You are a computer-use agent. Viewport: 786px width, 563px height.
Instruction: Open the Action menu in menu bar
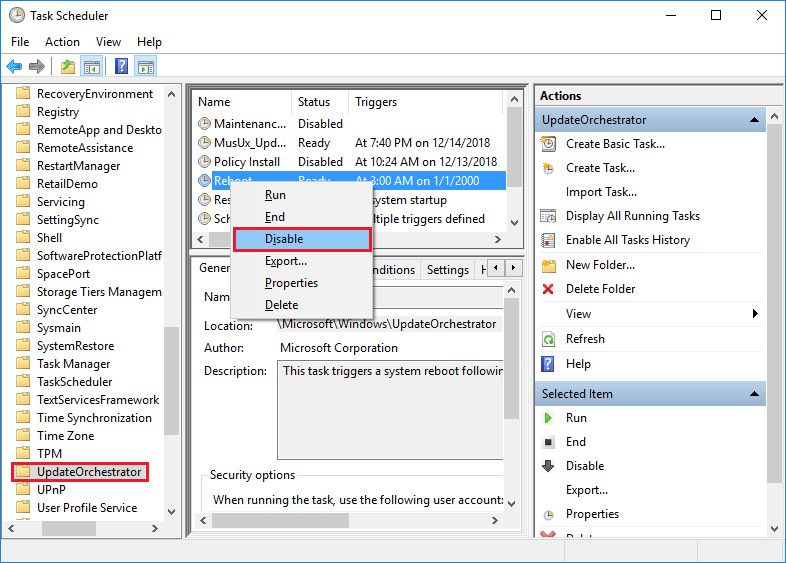(x=62, y=42)
